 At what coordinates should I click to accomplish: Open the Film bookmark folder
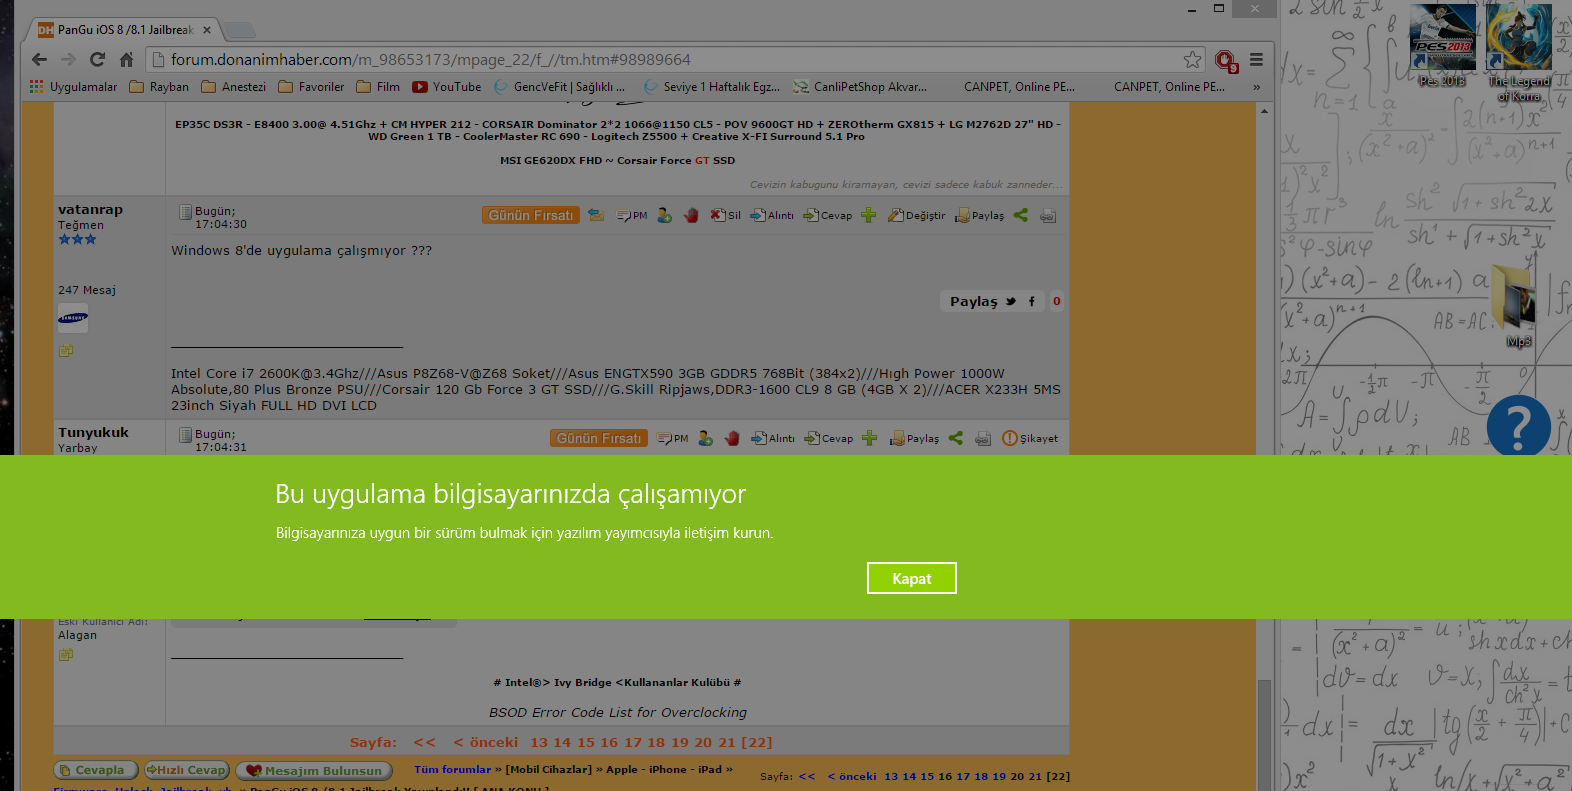pyautogui.click(x=378, y=87)
